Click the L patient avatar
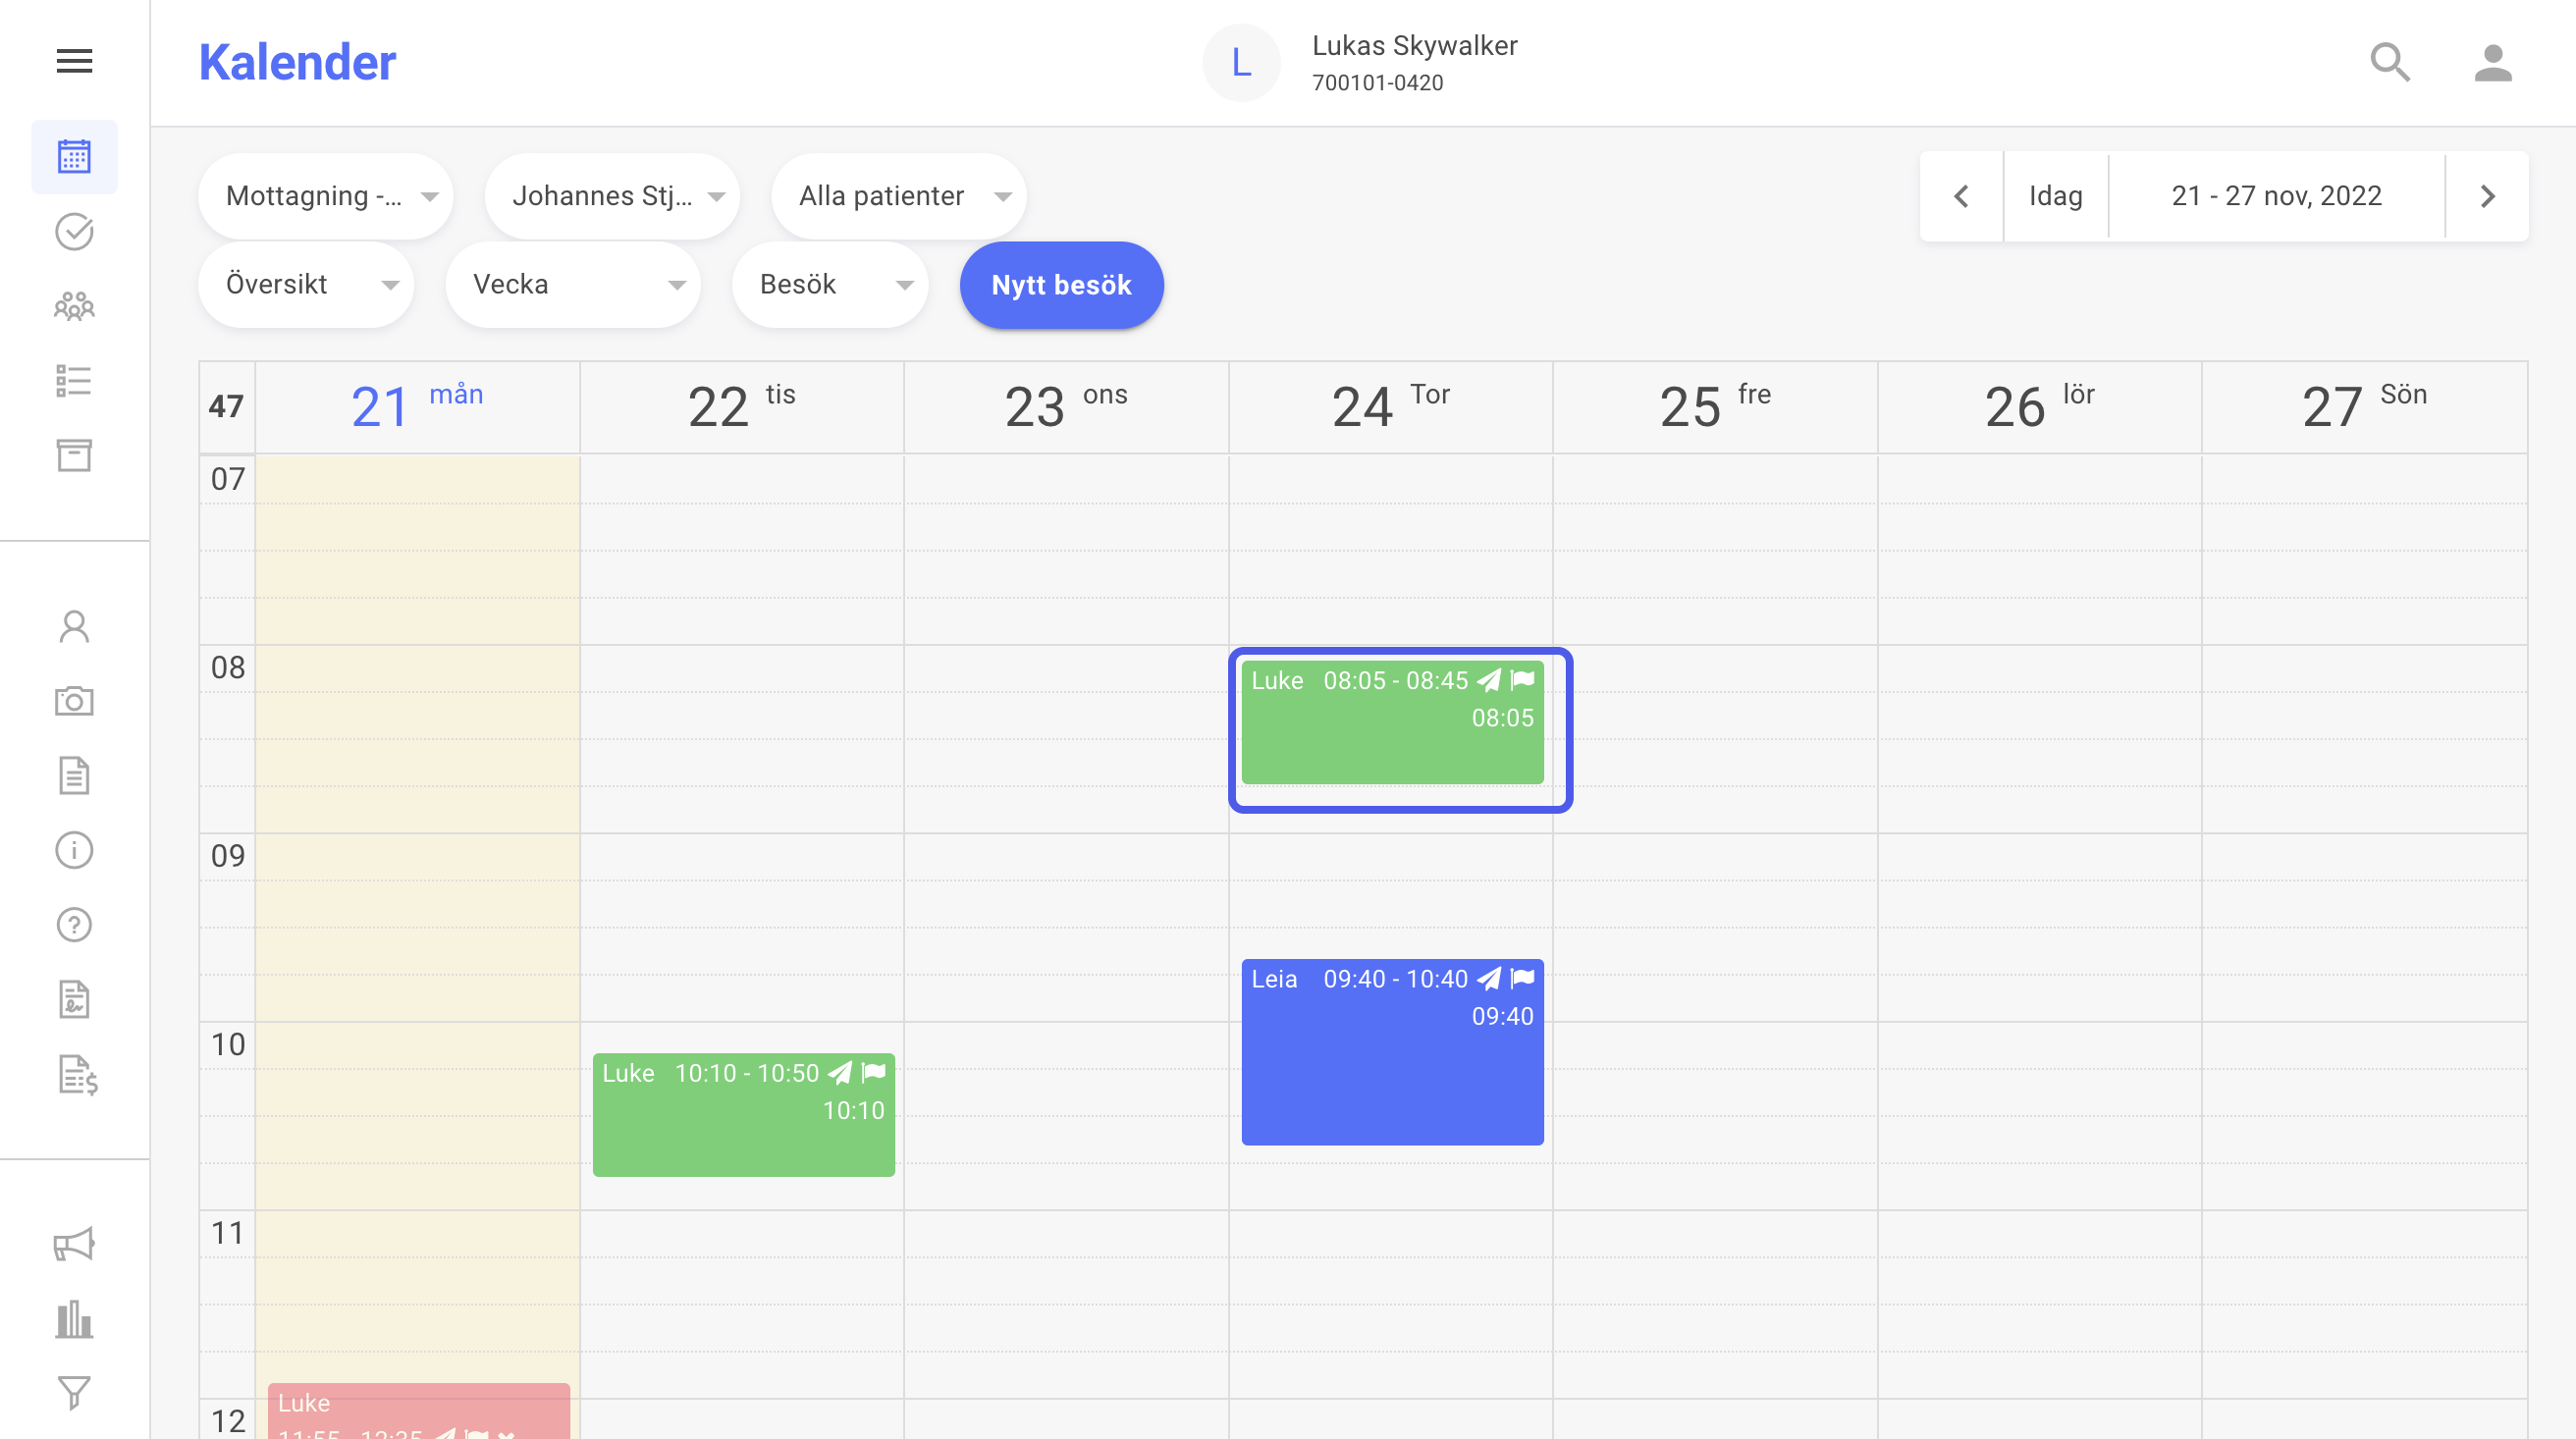This screenshot has height=1439, width=2576. click(x=1241, y=63)
